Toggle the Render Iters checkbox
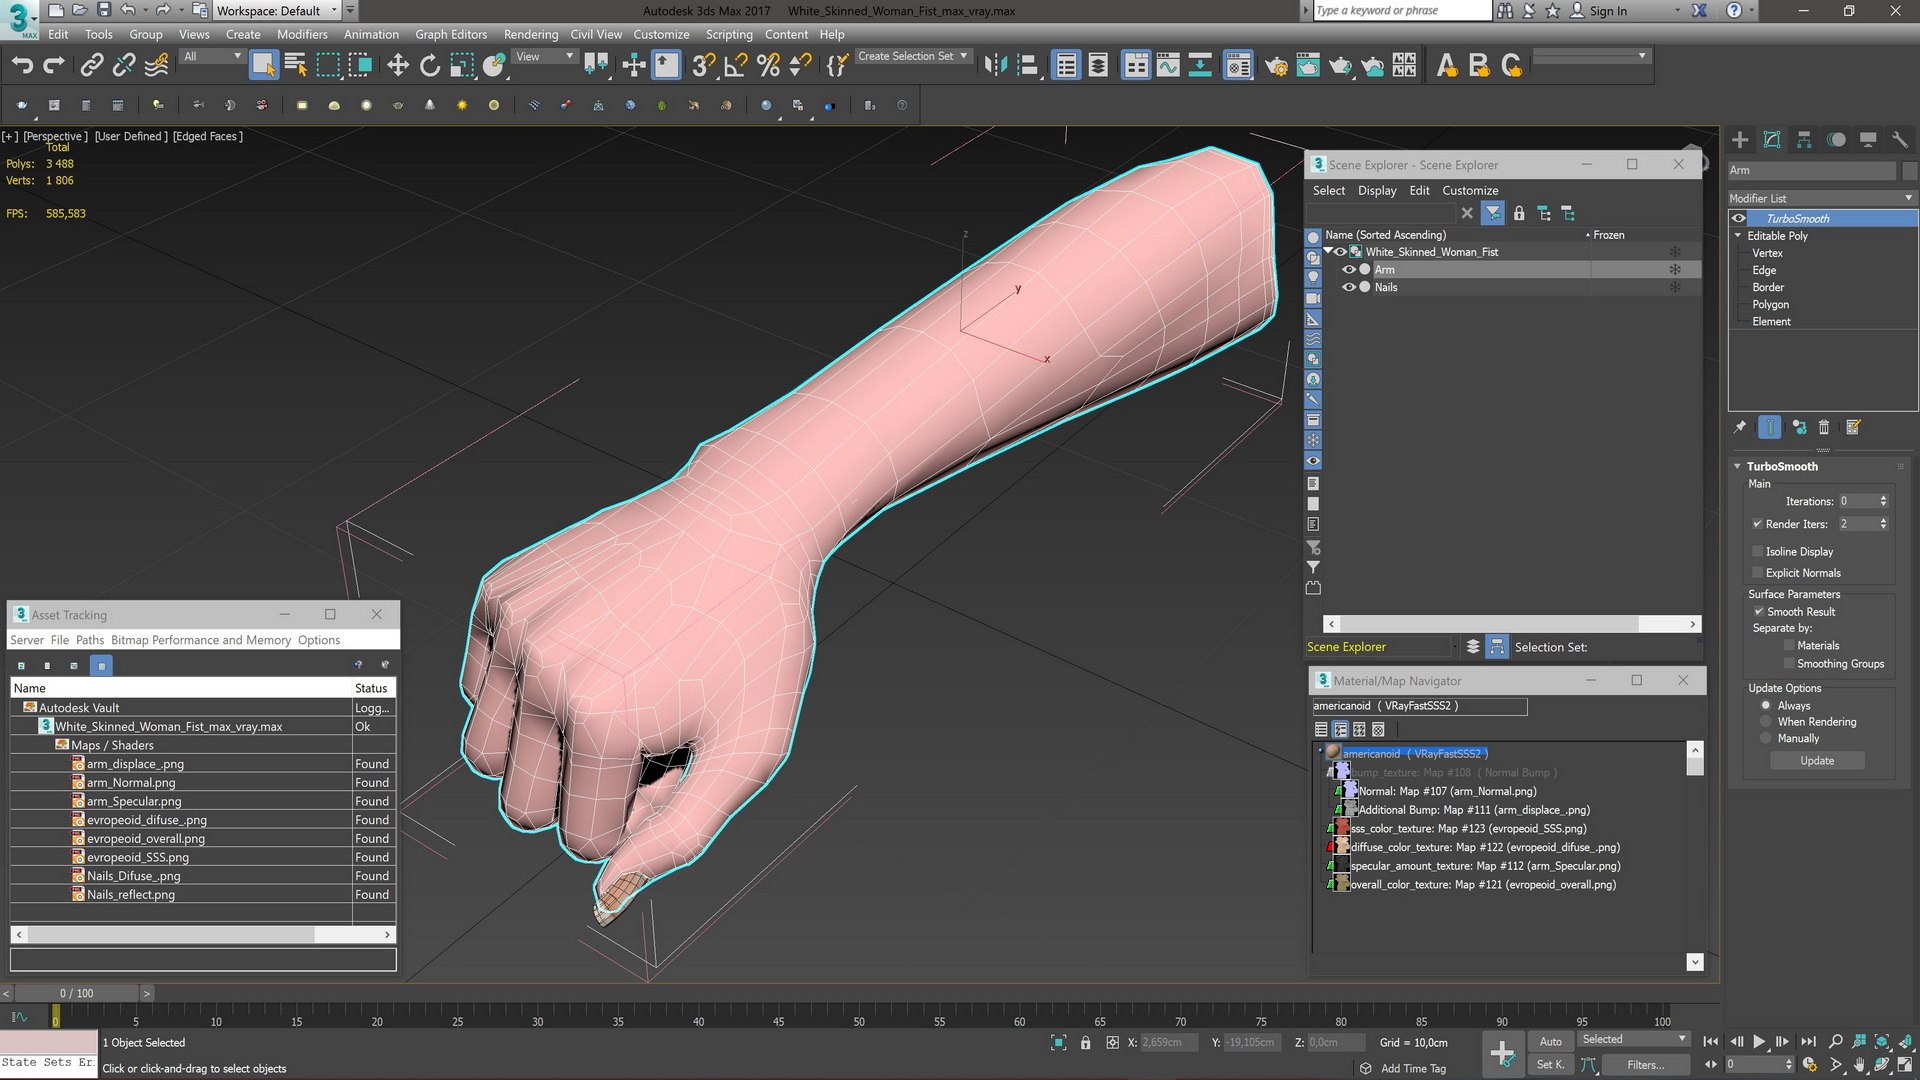This screenshot has width=1920, height=1080. coord(1758,524)
